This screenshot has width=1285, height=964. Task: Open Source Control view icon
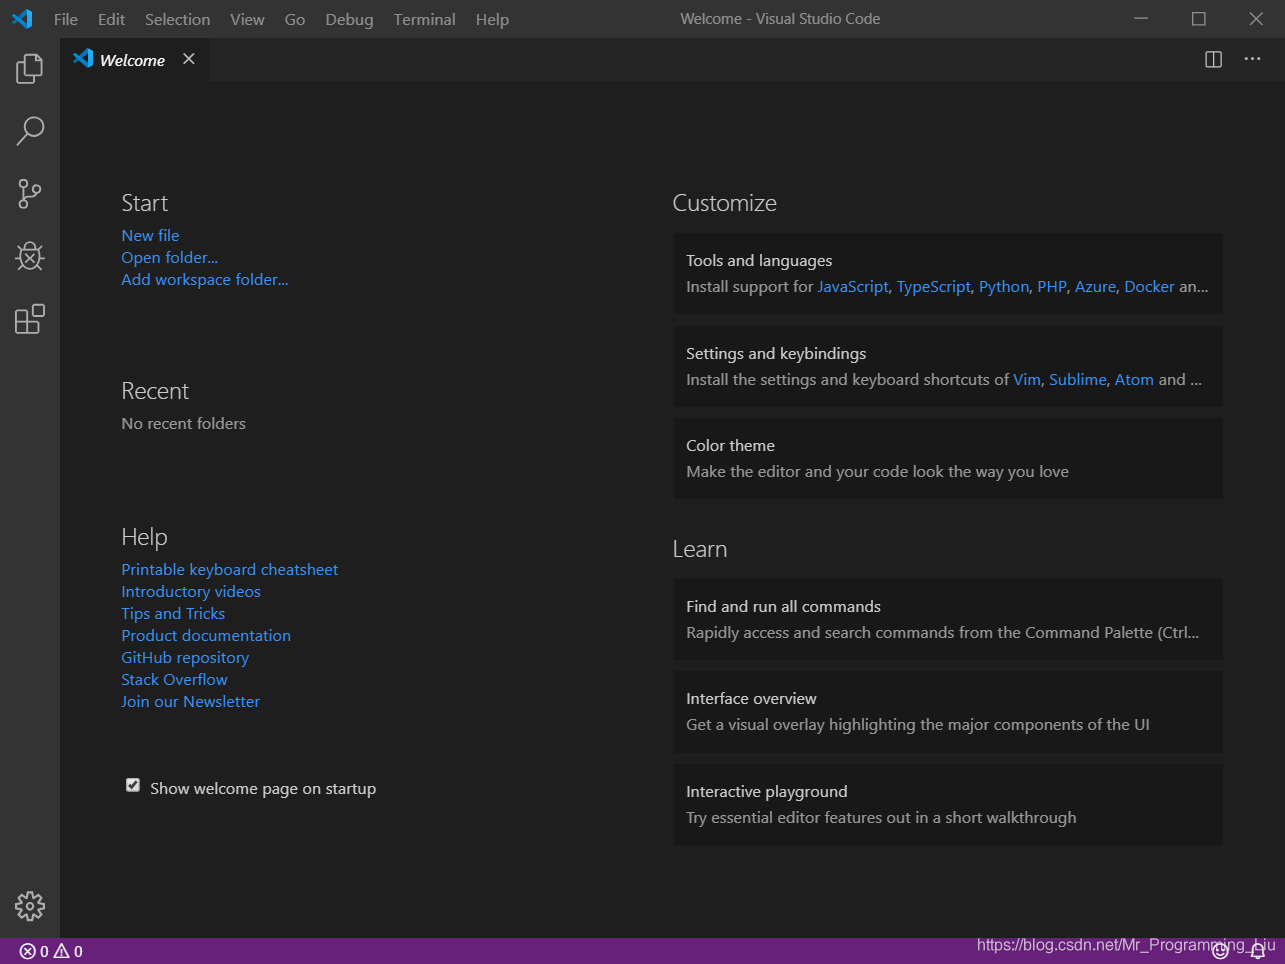[x=30, y=193]
